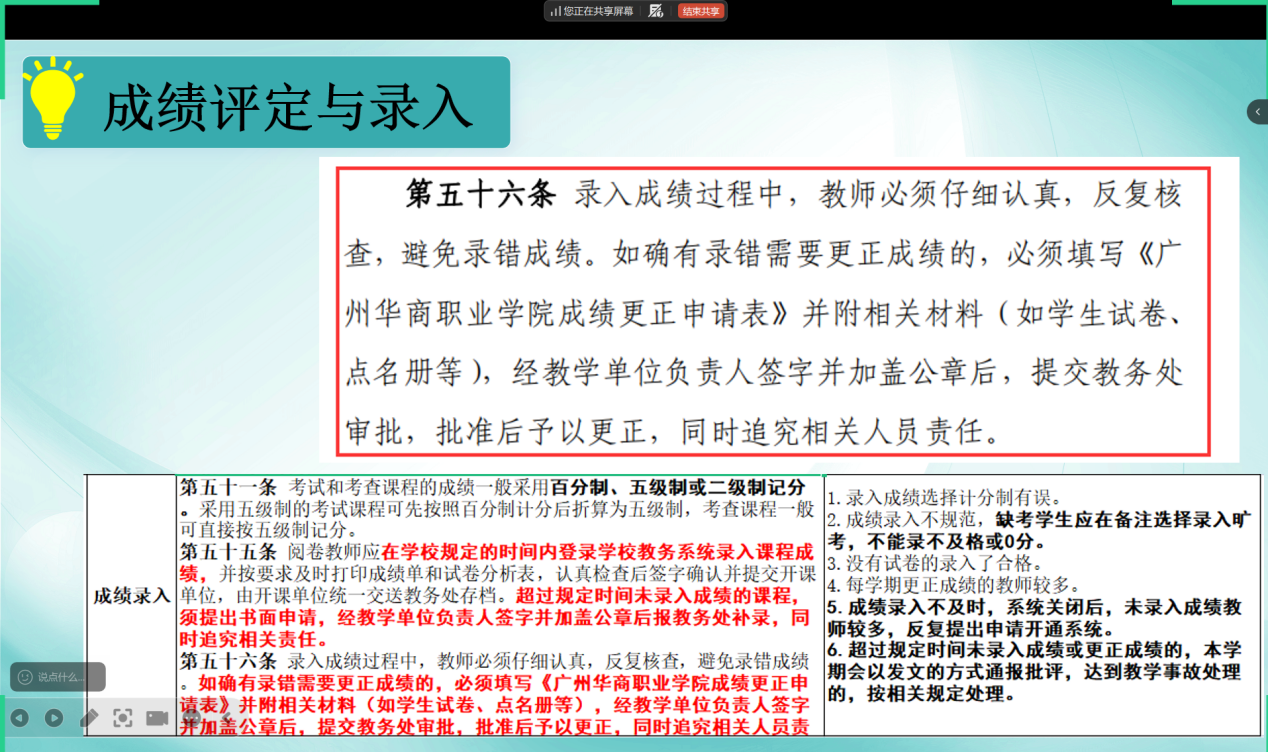Go to the previous slide
The height and width of the screenshot is (752, 1268).
(19, 717)
